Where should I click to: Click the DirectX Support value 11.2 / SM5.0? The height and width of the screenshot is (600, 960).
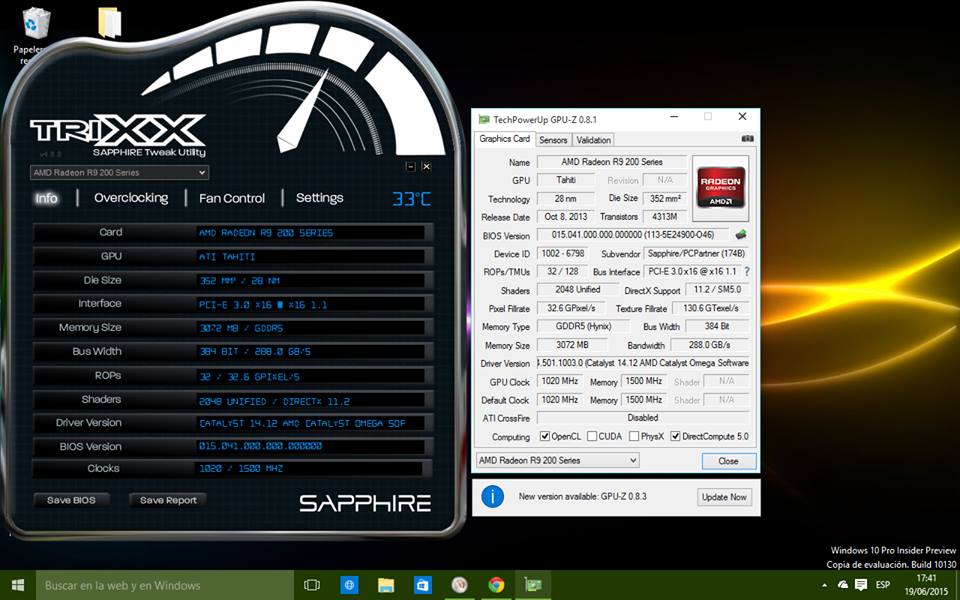point(717,290)
